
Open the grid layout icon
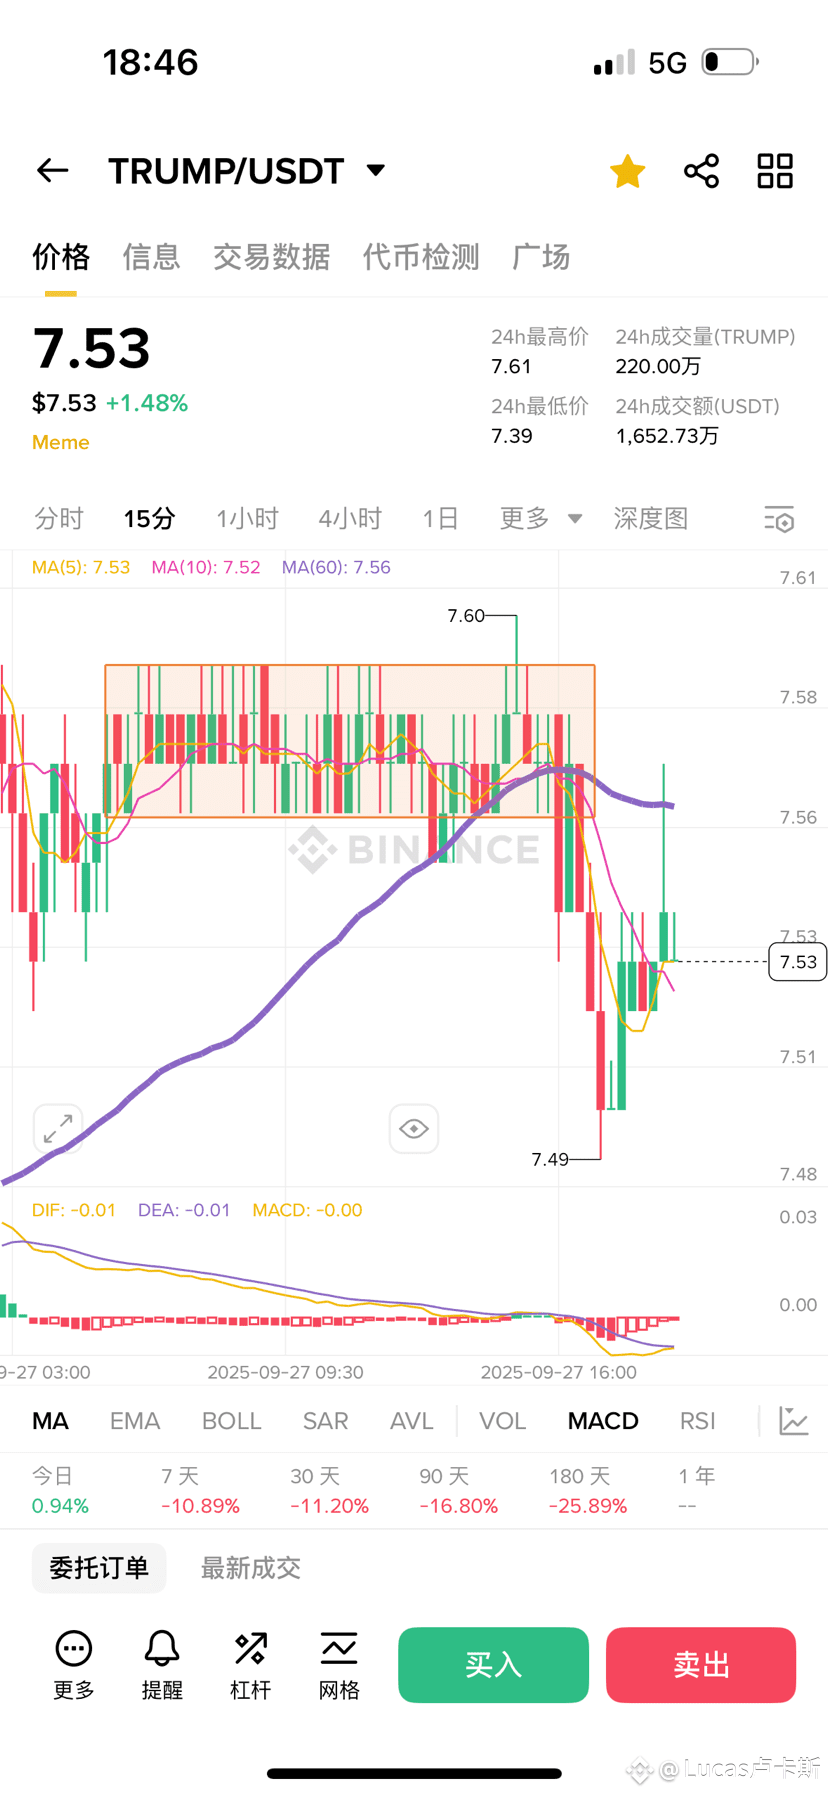click(x=775, y=171)
